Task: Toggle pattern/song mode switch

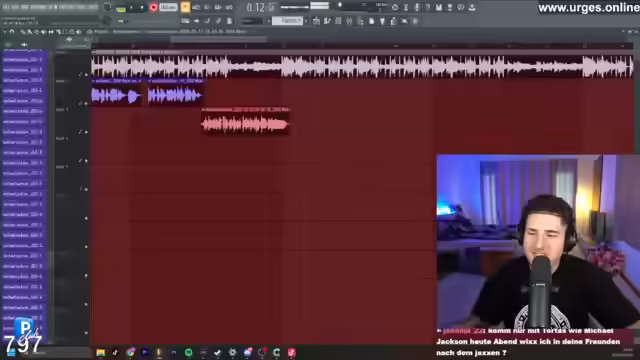Action: (121, 8)
